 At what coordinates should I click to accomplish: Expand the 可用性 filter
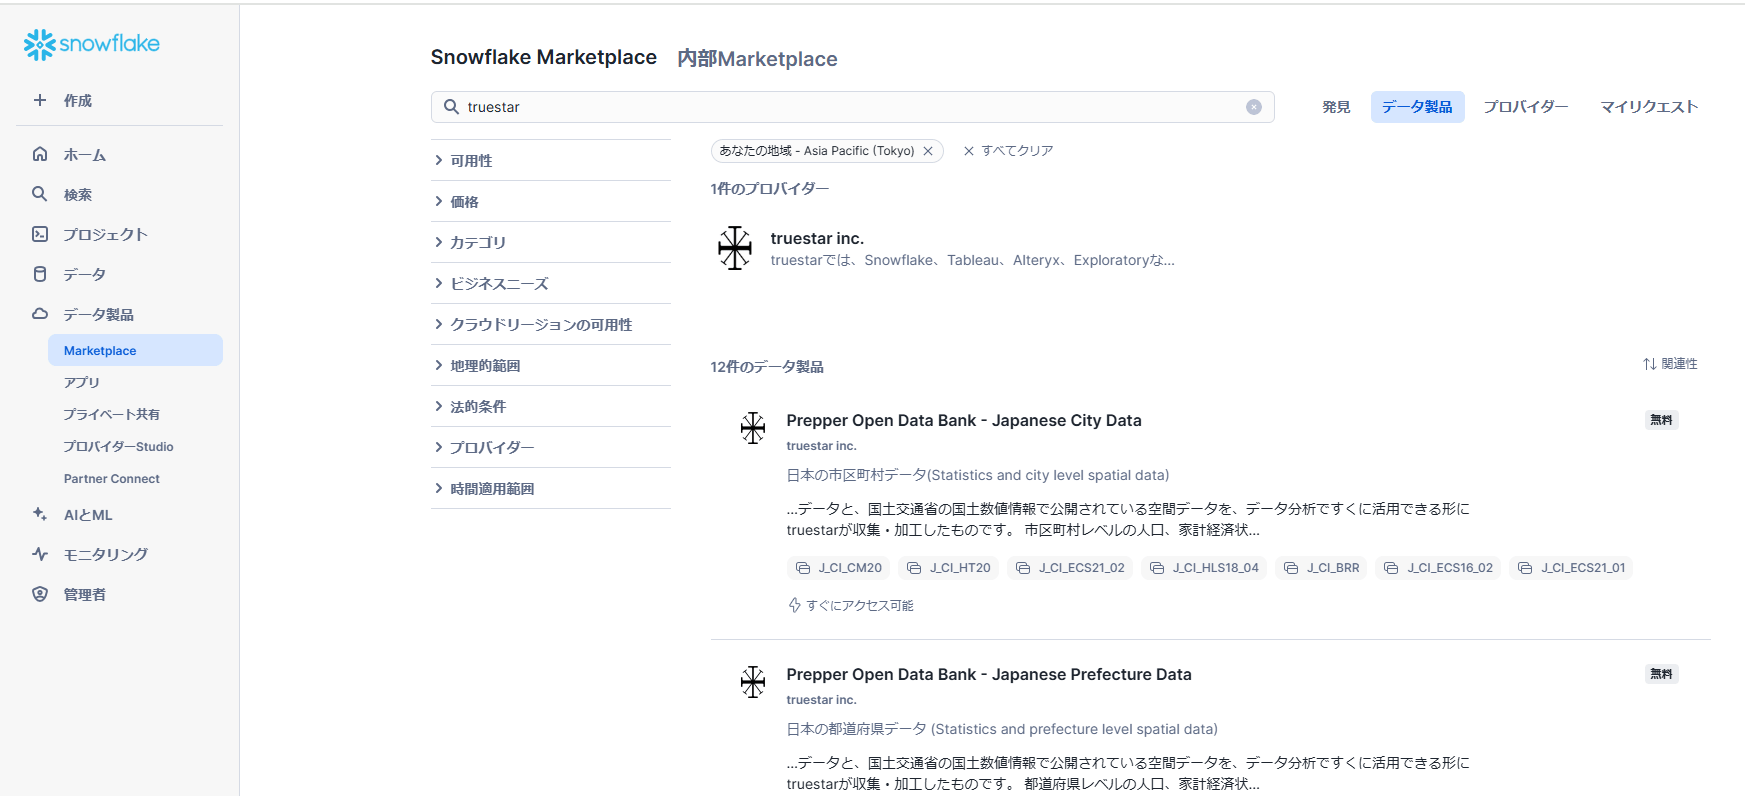point(551,160)
